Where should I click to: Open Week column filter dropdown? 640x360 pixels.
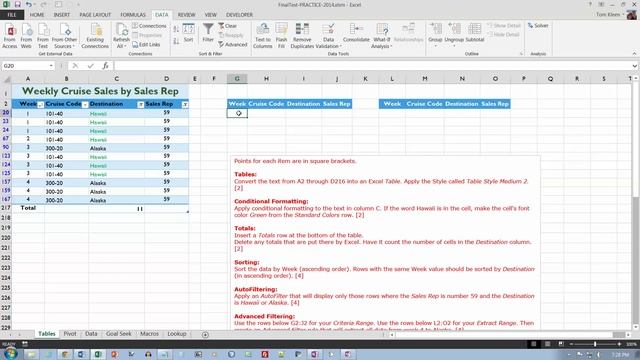40,105
